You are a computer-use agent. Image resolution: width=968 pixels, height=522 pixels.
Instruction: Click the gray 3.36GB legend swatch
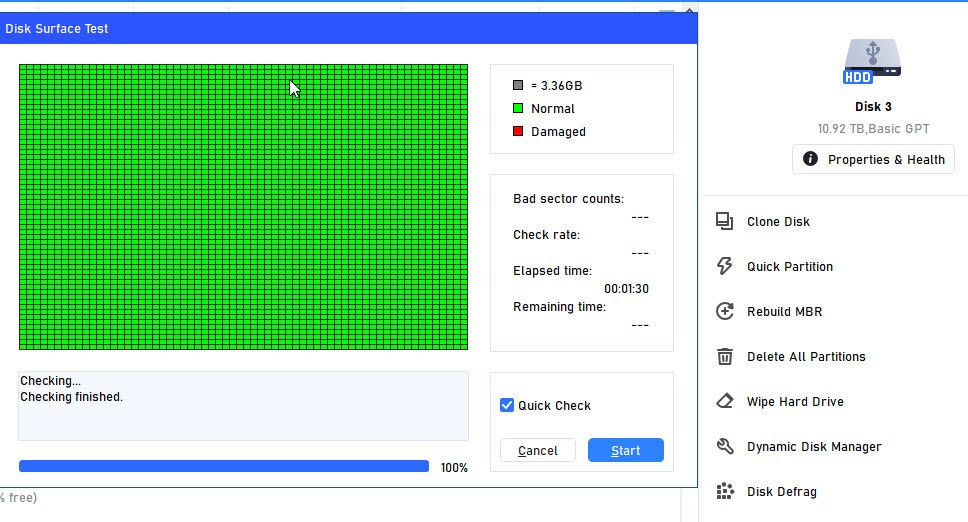pyautogui.click(x=518, y=85)
